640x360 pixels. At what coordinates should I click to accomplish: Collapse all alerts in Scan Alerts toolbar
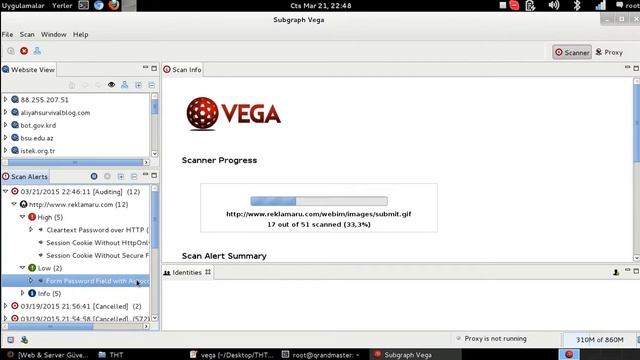(134, 176)
